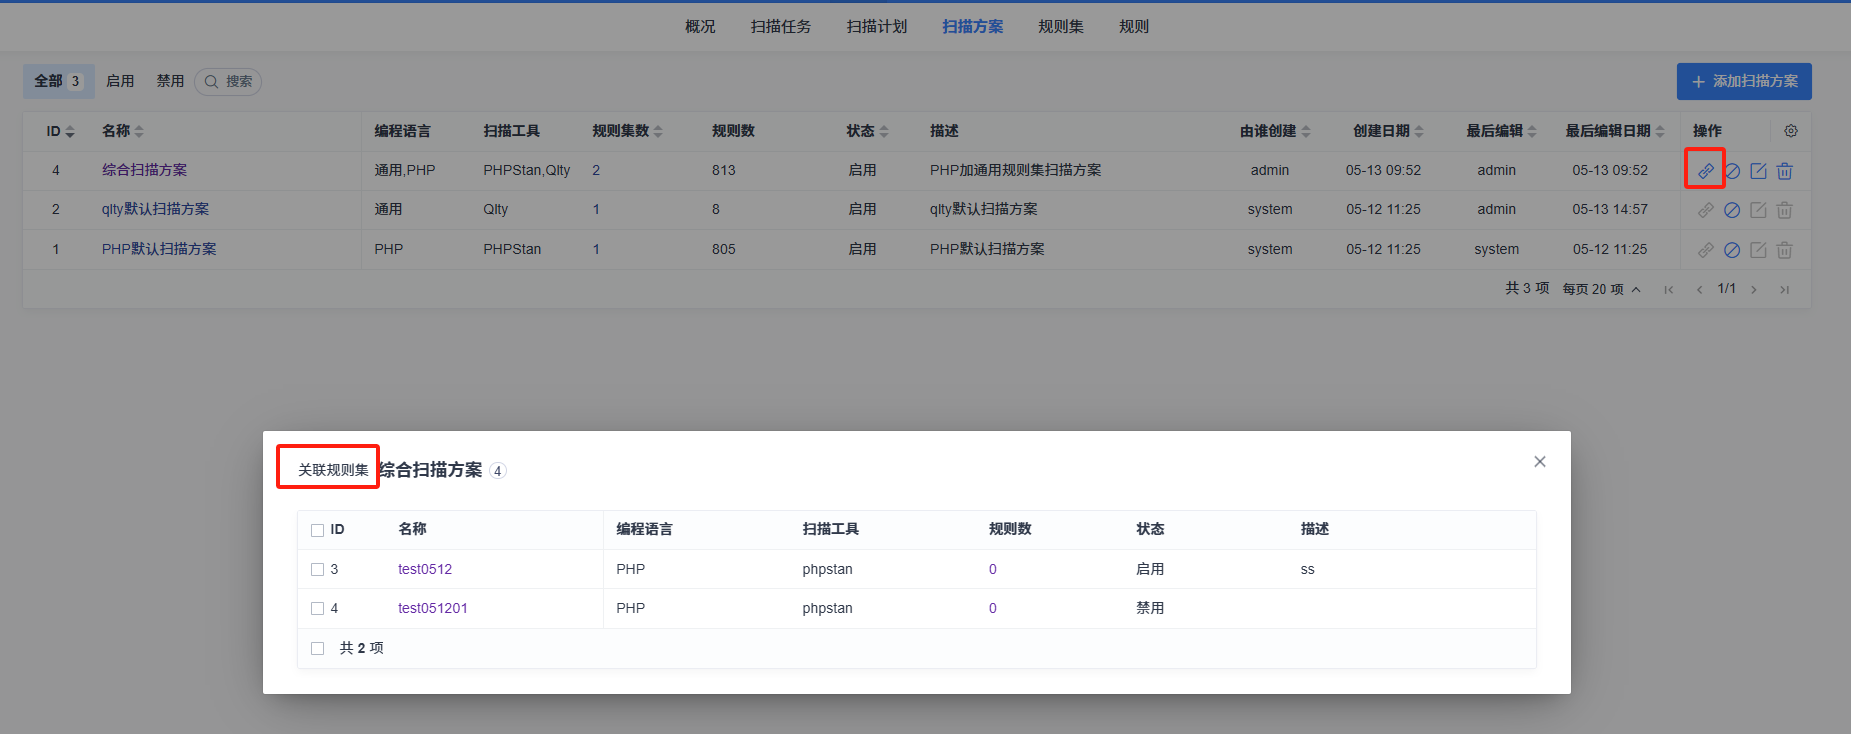Click link icon for 综合扫描方案 row

1705,170
